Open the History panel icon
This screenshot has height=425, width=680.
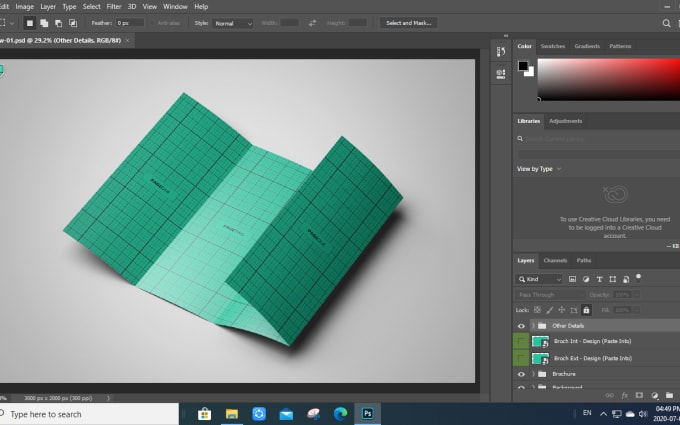pos(501,52)
